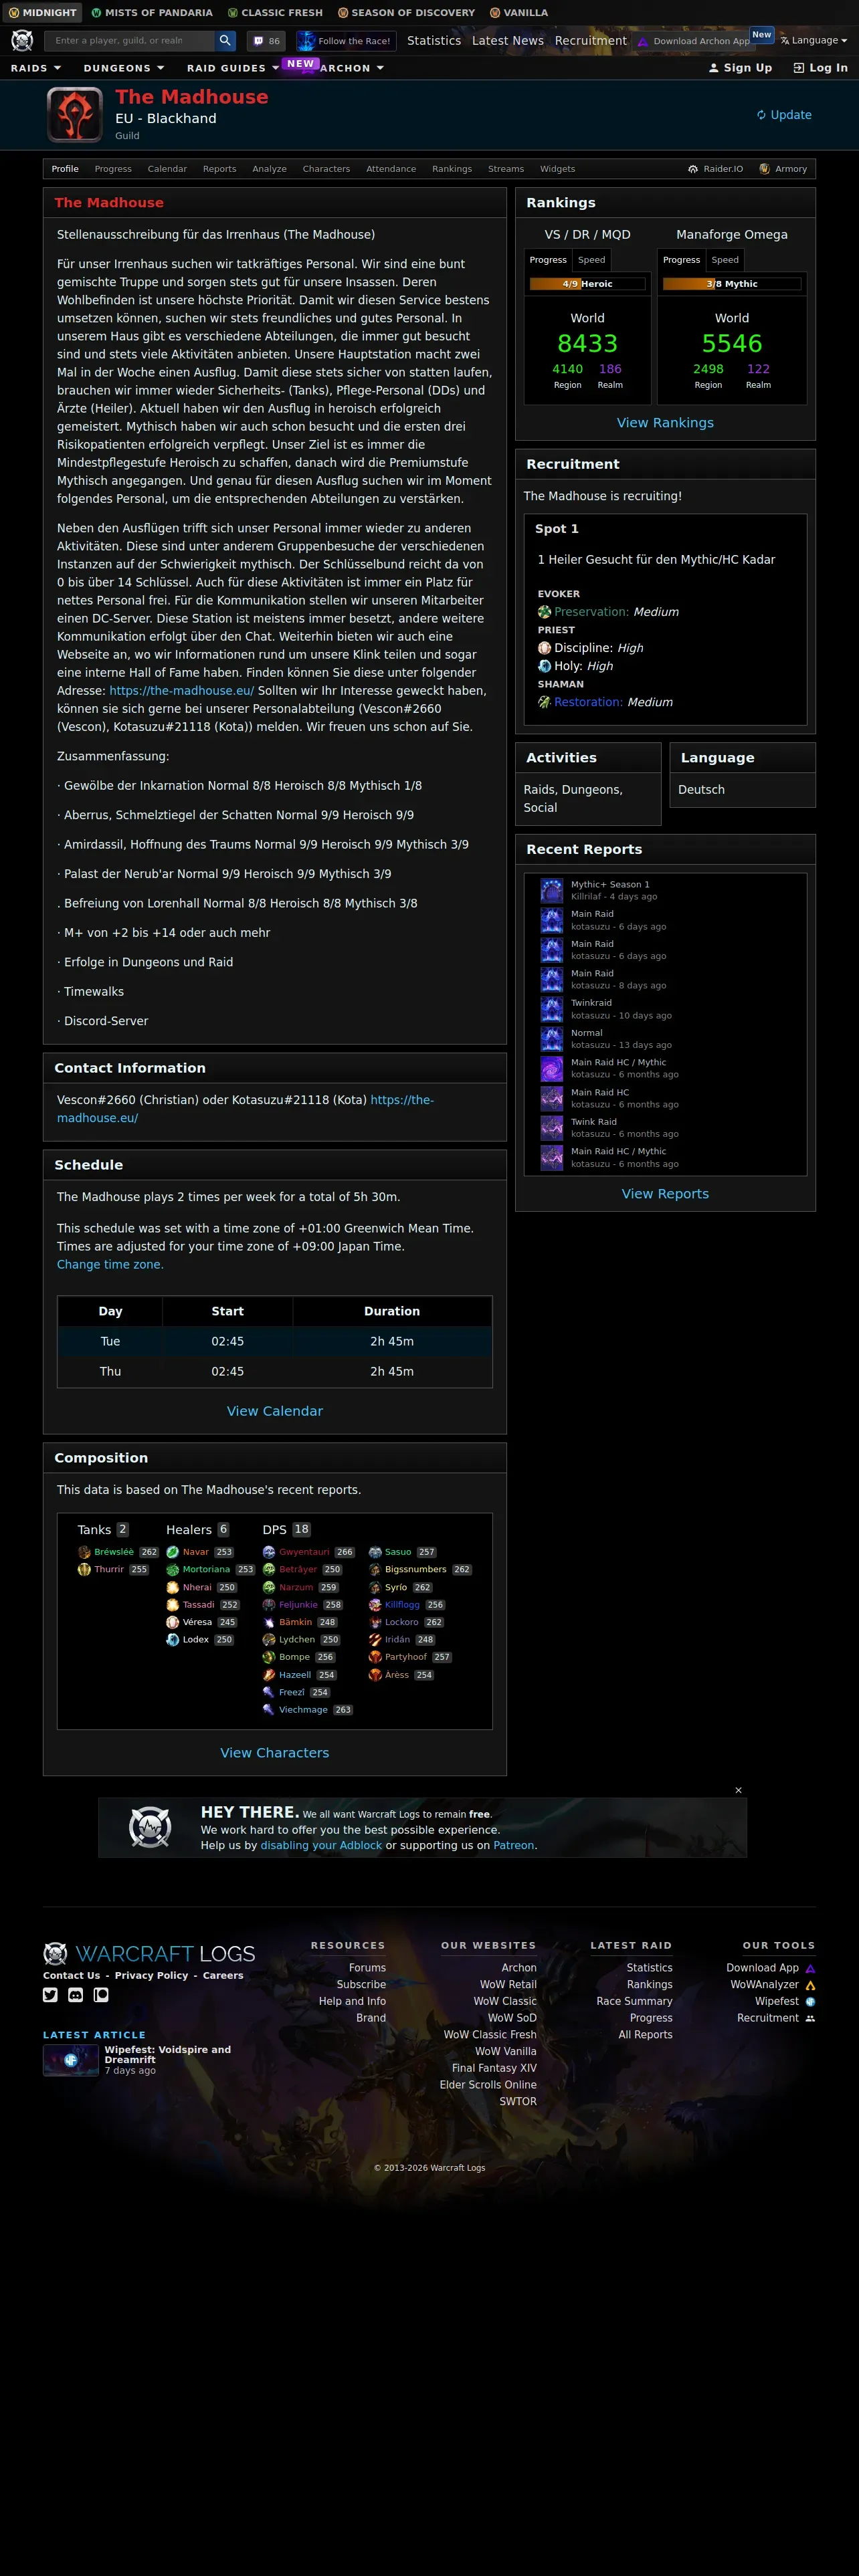Click the magnifier search button
Screen dimensions: 859x2576
(226, 40)
